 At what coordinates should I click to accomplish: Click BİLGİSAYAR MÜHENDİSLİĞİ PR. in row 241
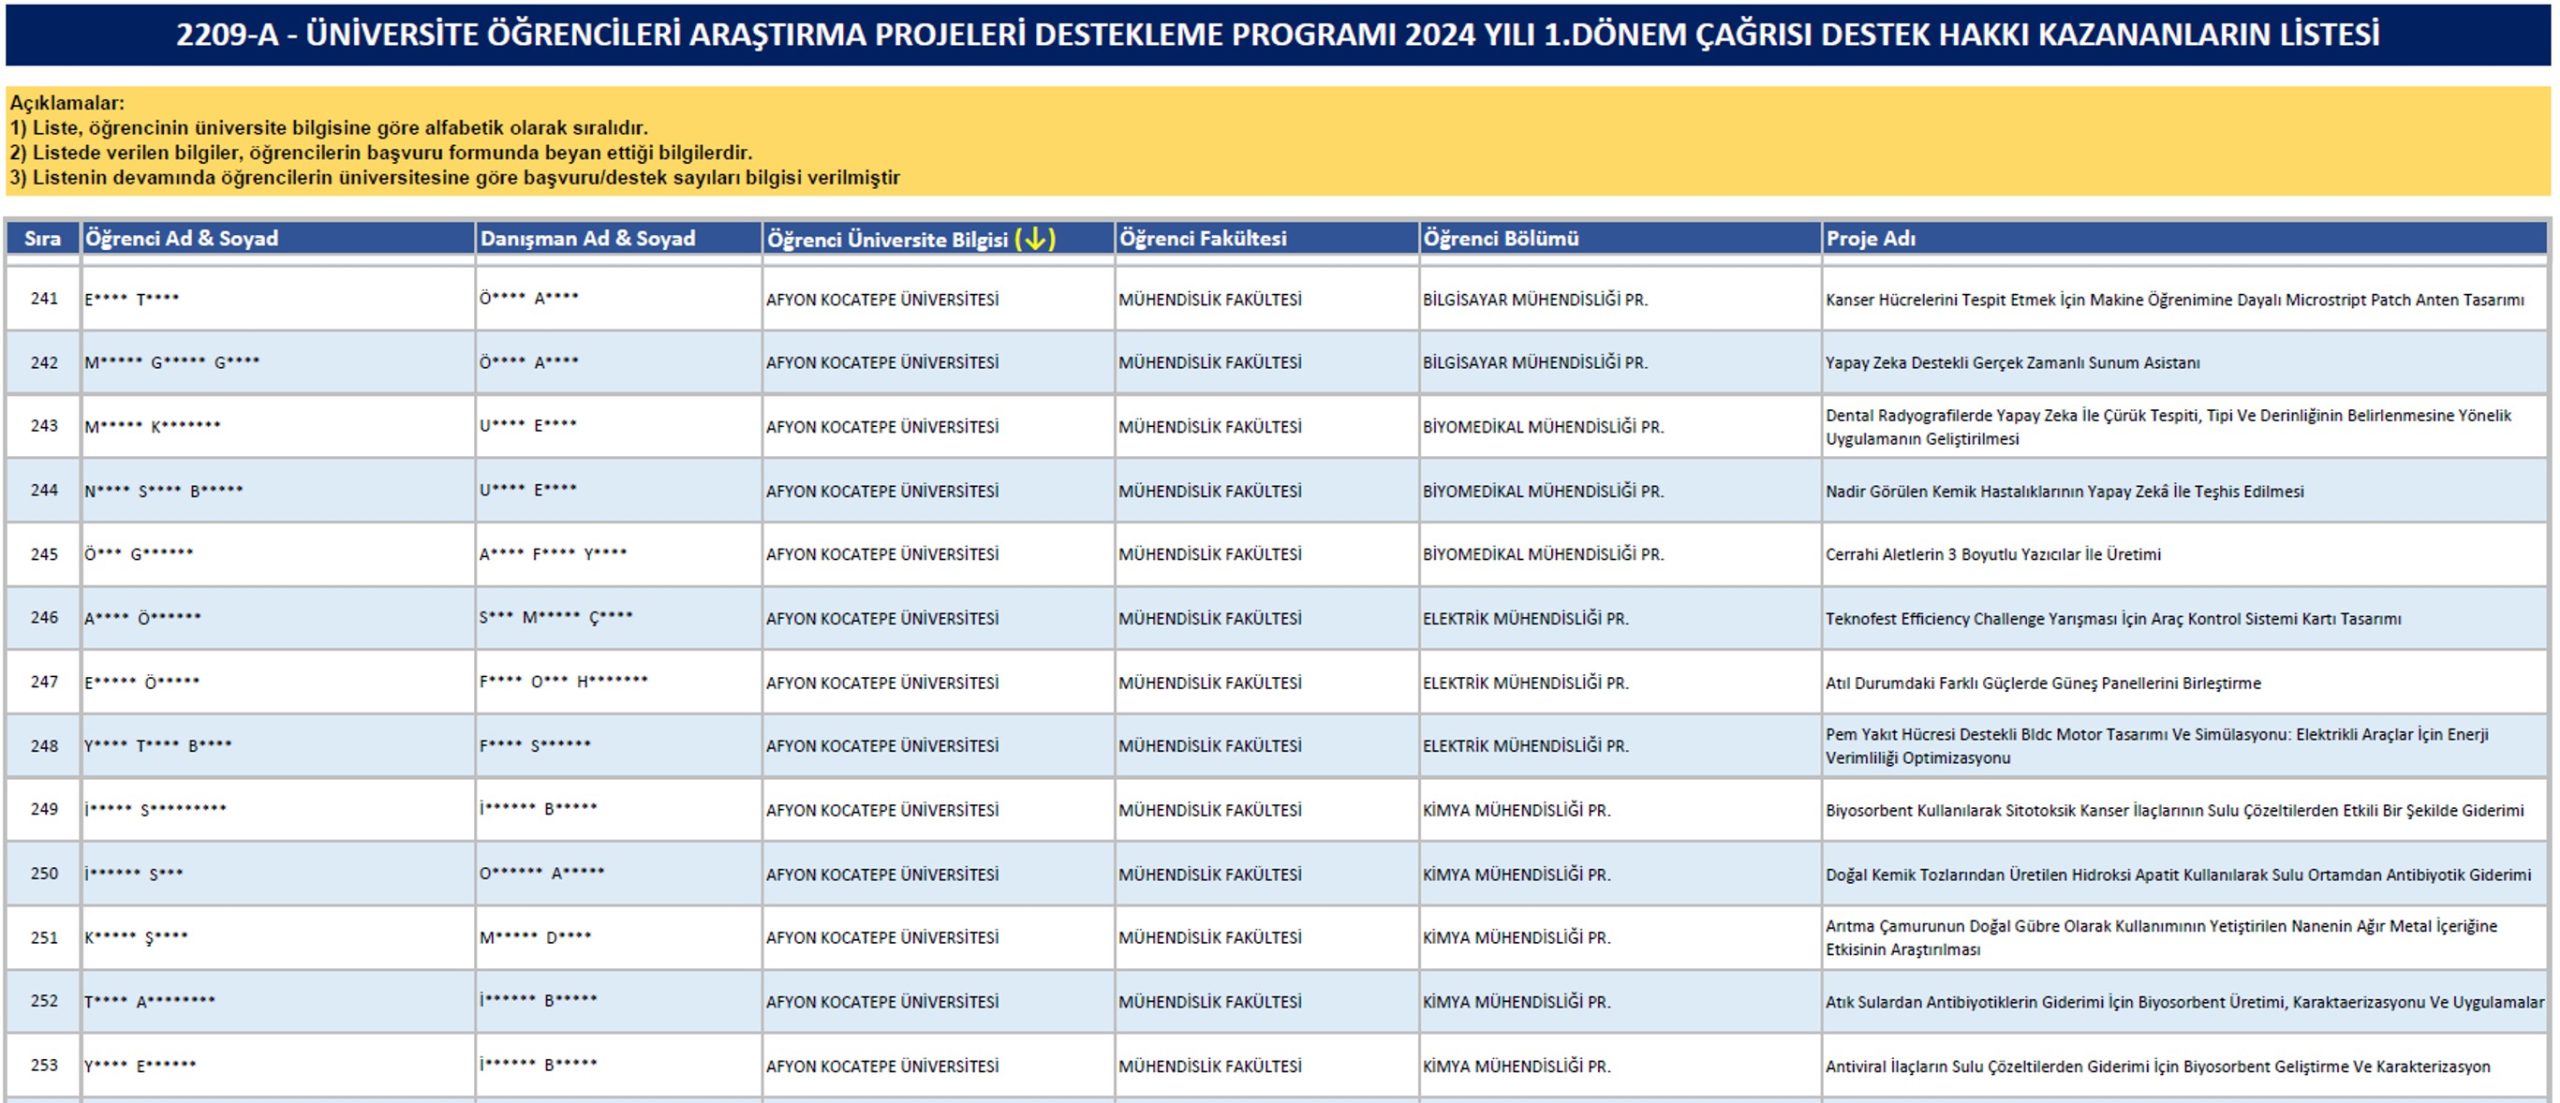pyautogui.click(x=1535, y=299)
